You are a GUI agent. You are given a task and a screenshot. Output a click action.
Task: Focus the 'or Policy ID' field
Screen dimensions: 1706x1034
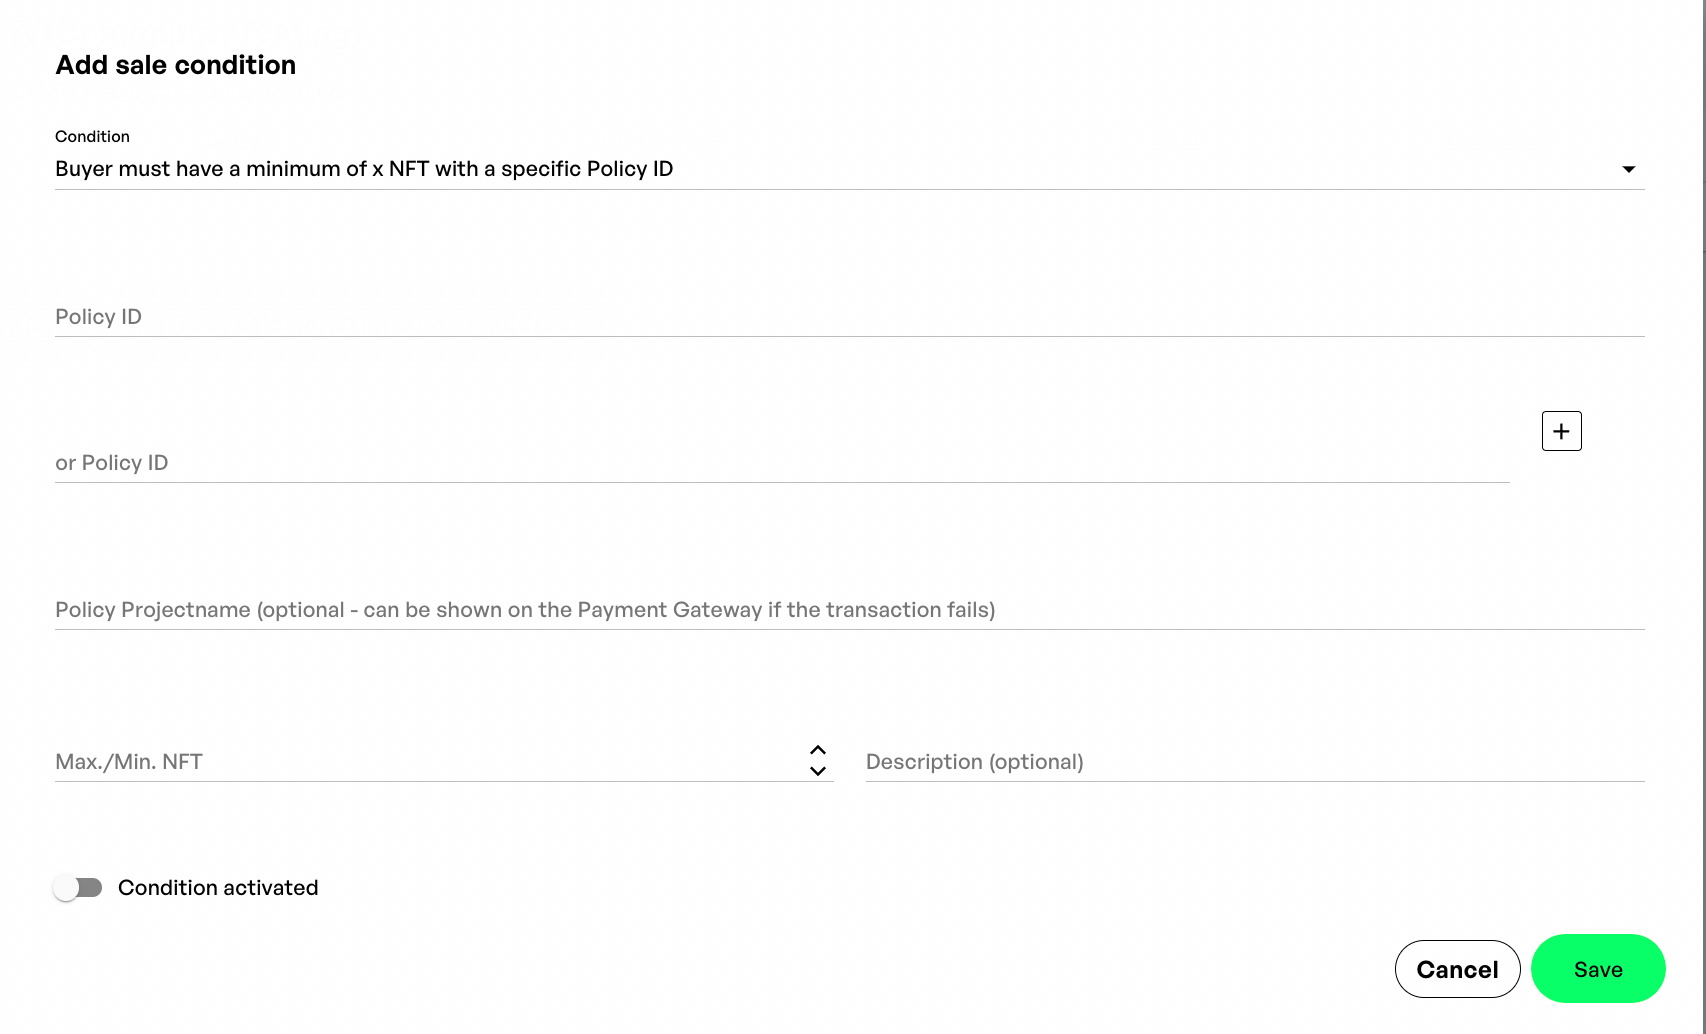780,463
